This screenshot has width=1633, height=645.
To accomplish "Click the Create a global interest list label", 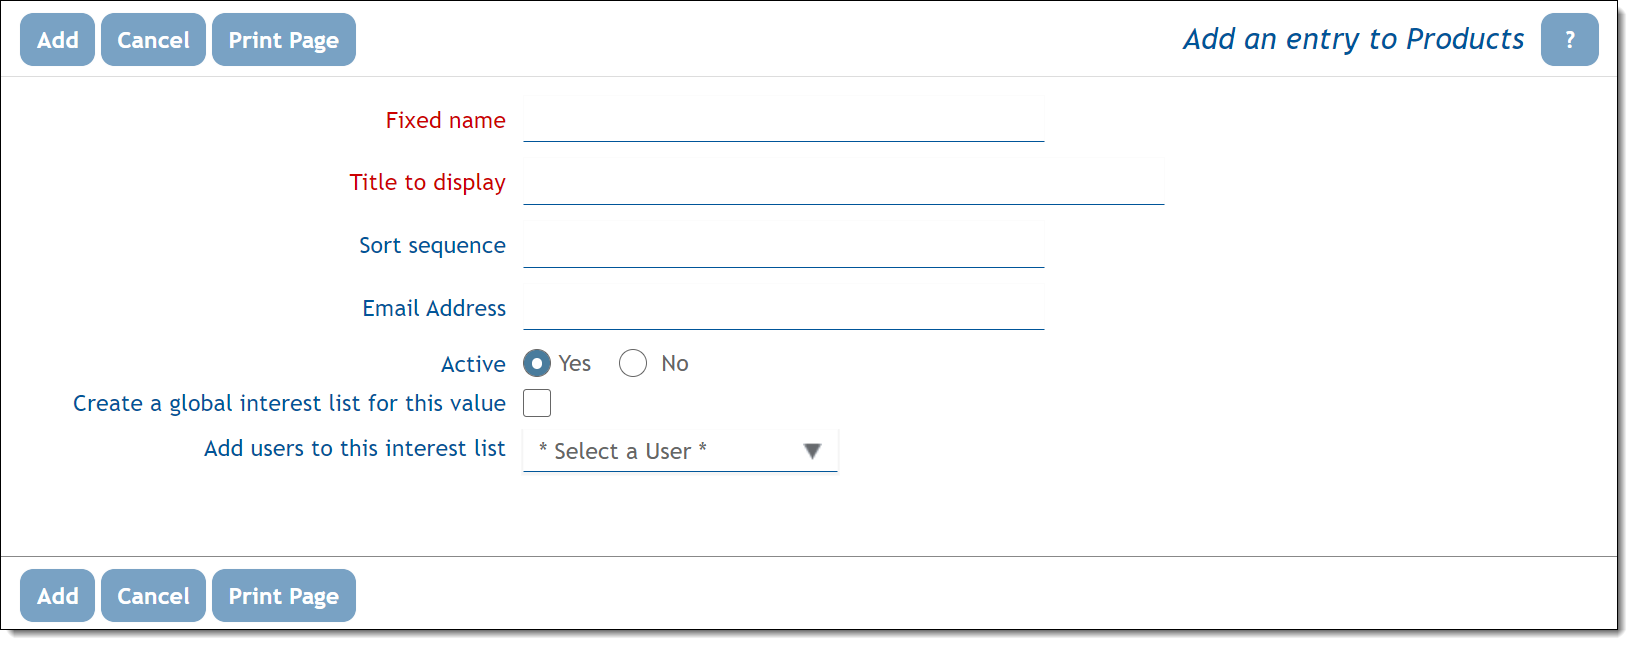I will click(289, 403).
